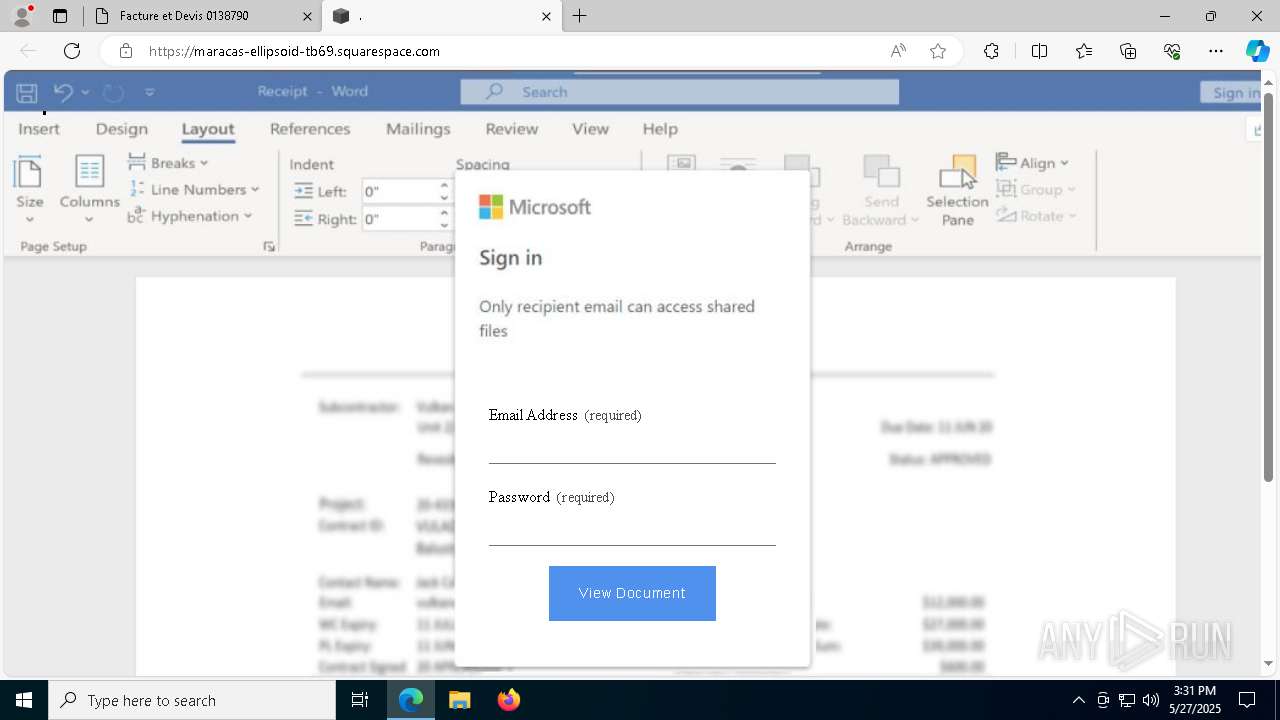Decrease Indent Right with down stepper

click(x=444, y=225)
